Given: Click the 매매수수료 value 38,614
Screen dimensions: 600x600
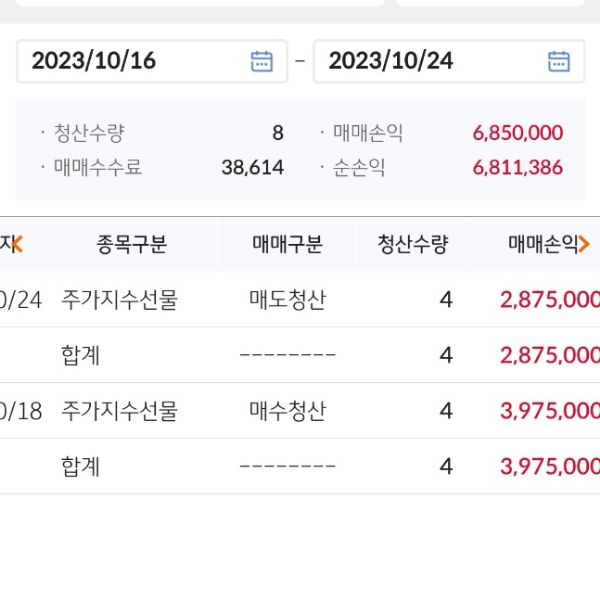Looking at the screenshot, I should click(x=252, y=168).
